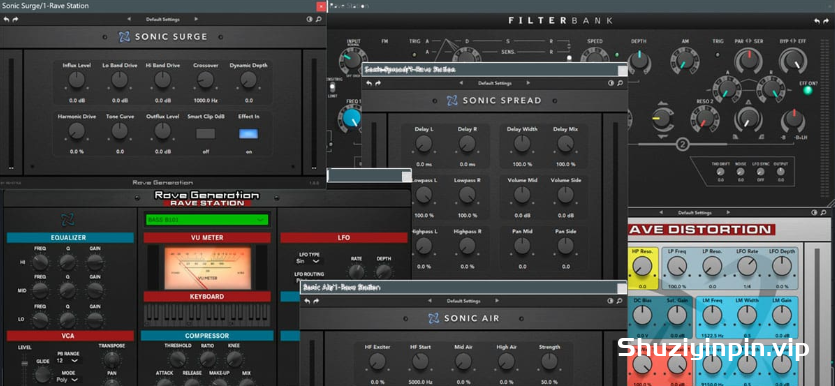The height and width of the screenshot is (386, 835).
Task: Adjust the Influx Level knob in Sonic Surge
Action: [x=77, y=80]
